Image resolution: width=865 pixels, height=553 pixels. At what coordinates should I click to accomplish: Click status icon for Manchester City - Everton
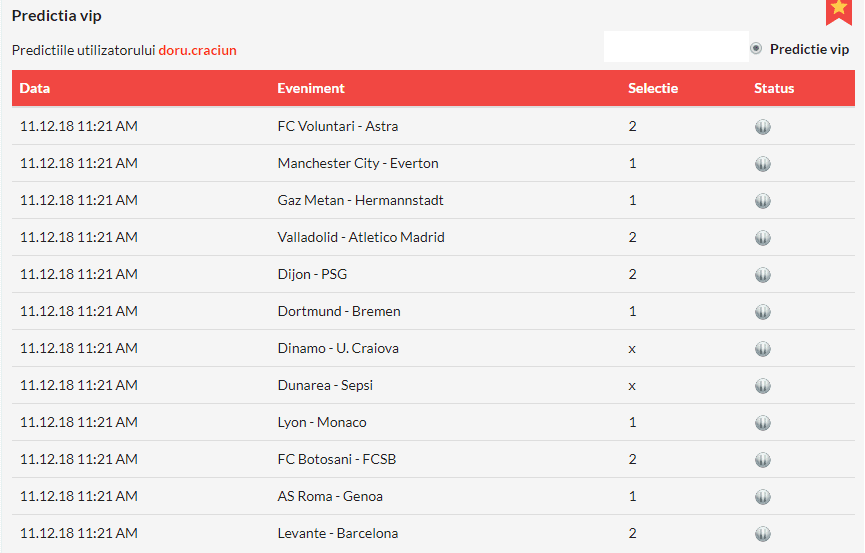pos(763,164)
